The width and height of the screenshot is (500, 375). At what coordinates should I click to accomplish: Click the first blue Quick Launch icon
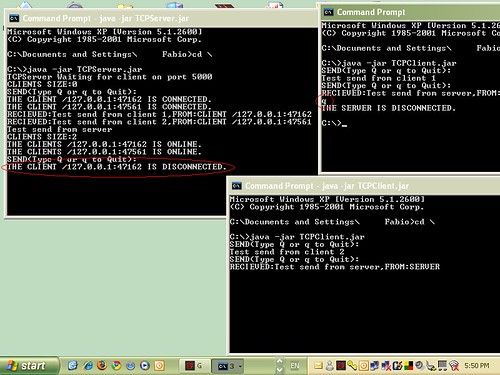click(x=73, y=366)
